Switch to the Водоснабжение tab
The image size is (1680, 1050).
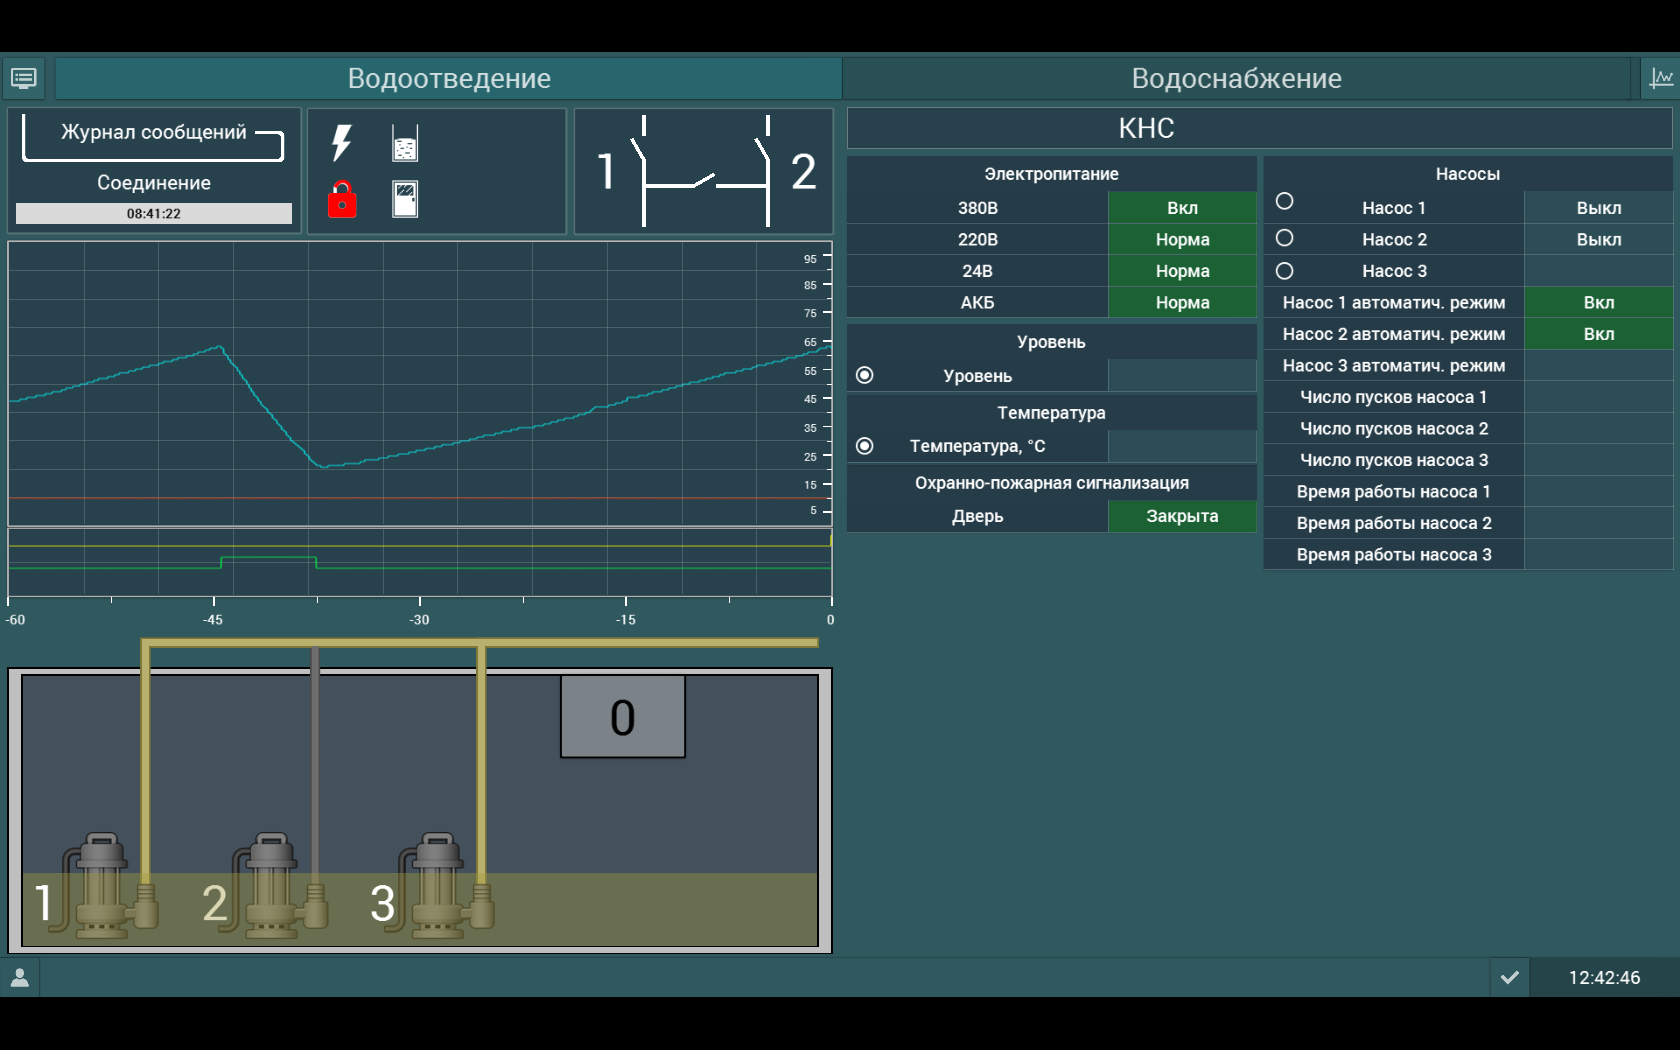[1236, 78]
